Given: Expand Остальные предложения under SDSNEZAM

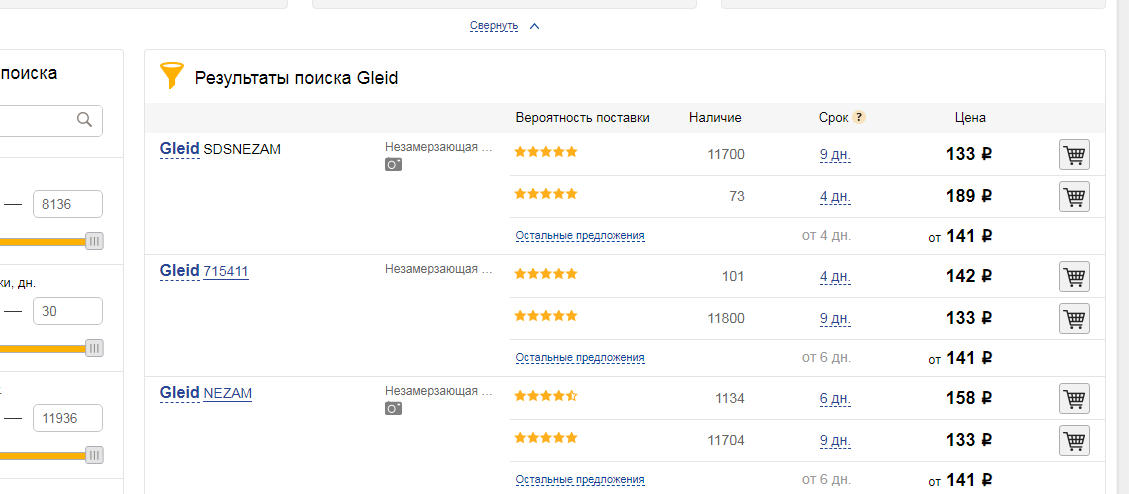Looking at the screenshot, I should pos(580,235).
